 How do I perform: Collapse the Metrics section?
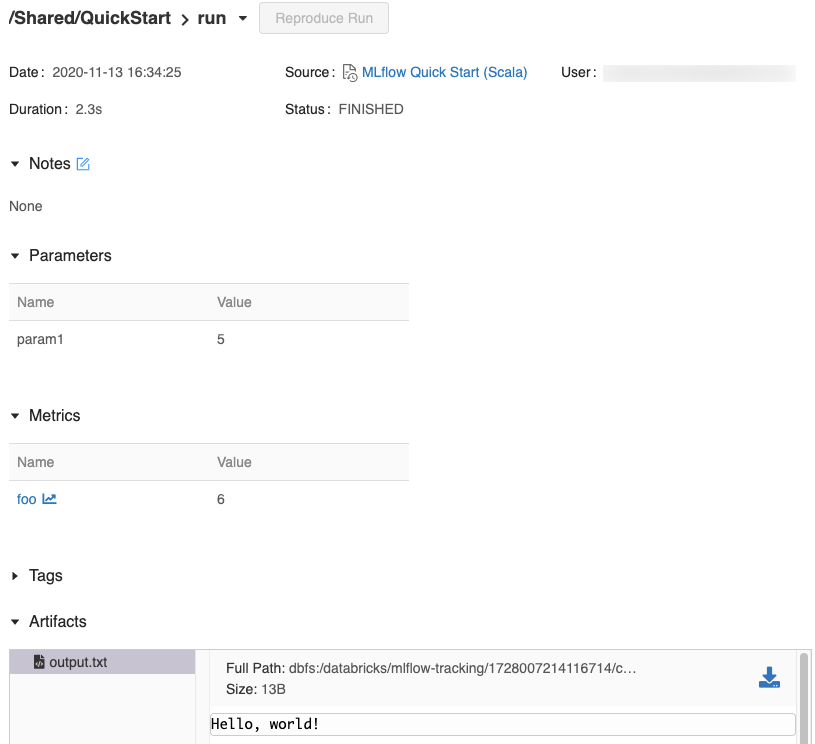click(15, 416)
